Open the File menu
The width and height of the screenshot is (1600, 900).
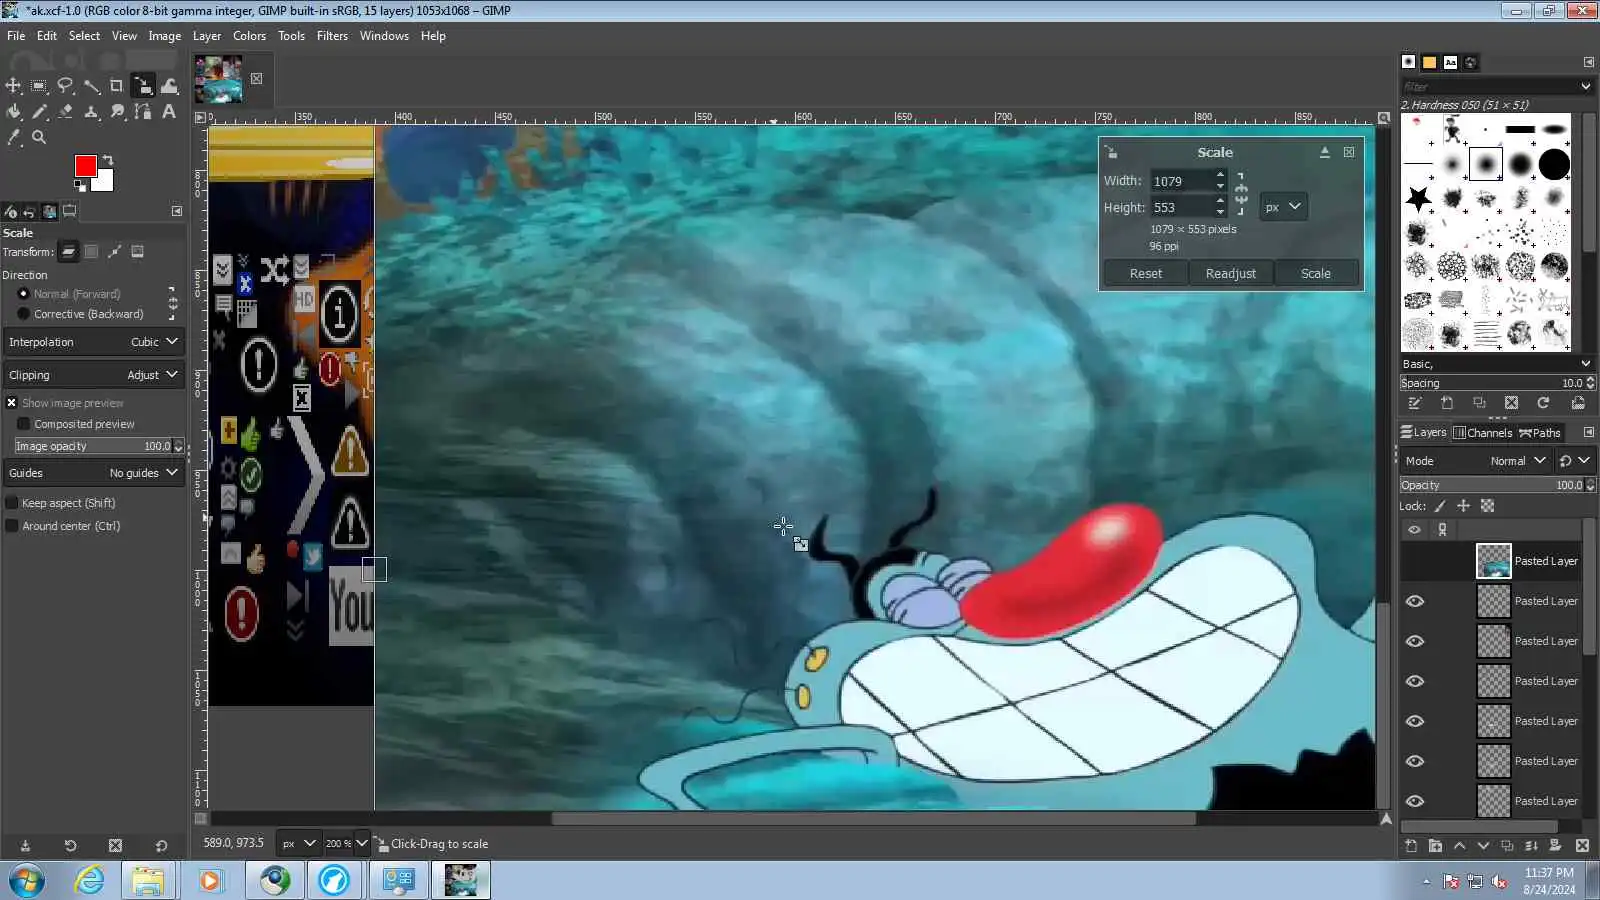16,36
